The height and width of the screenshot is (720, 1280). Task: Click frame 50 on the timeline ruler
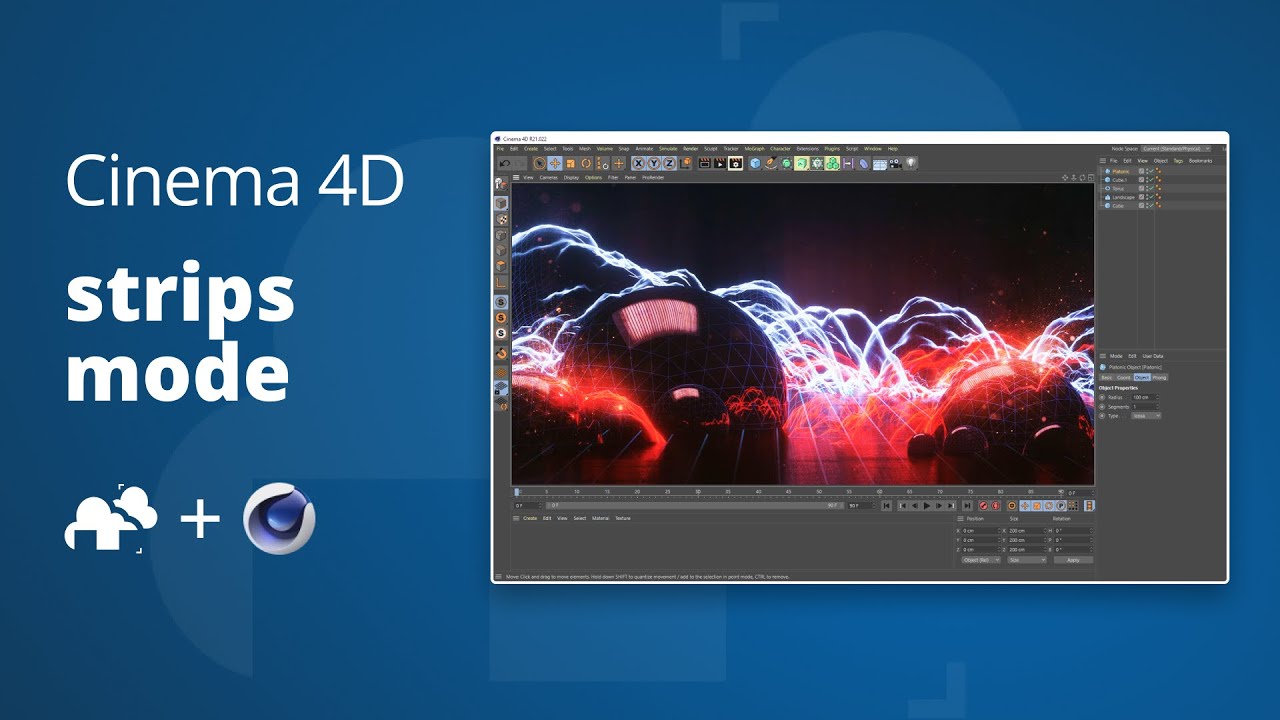(819, 492)
